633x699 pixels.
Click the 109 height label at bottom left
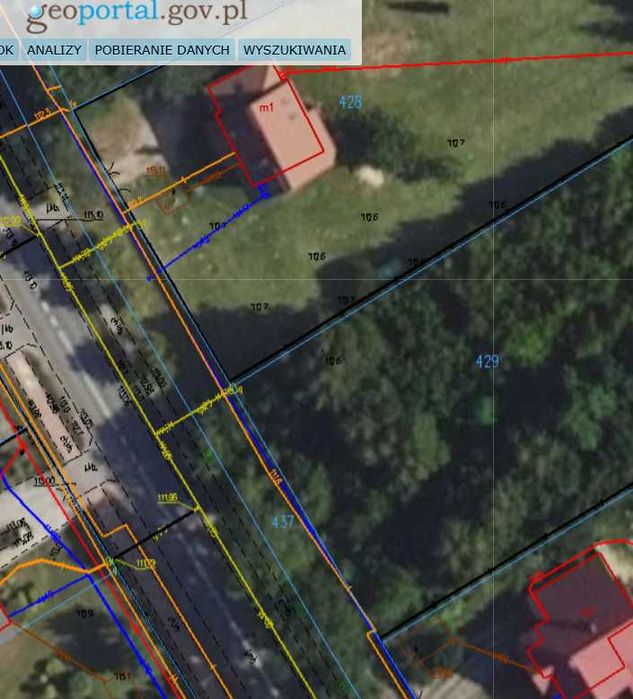click(84, 613)
